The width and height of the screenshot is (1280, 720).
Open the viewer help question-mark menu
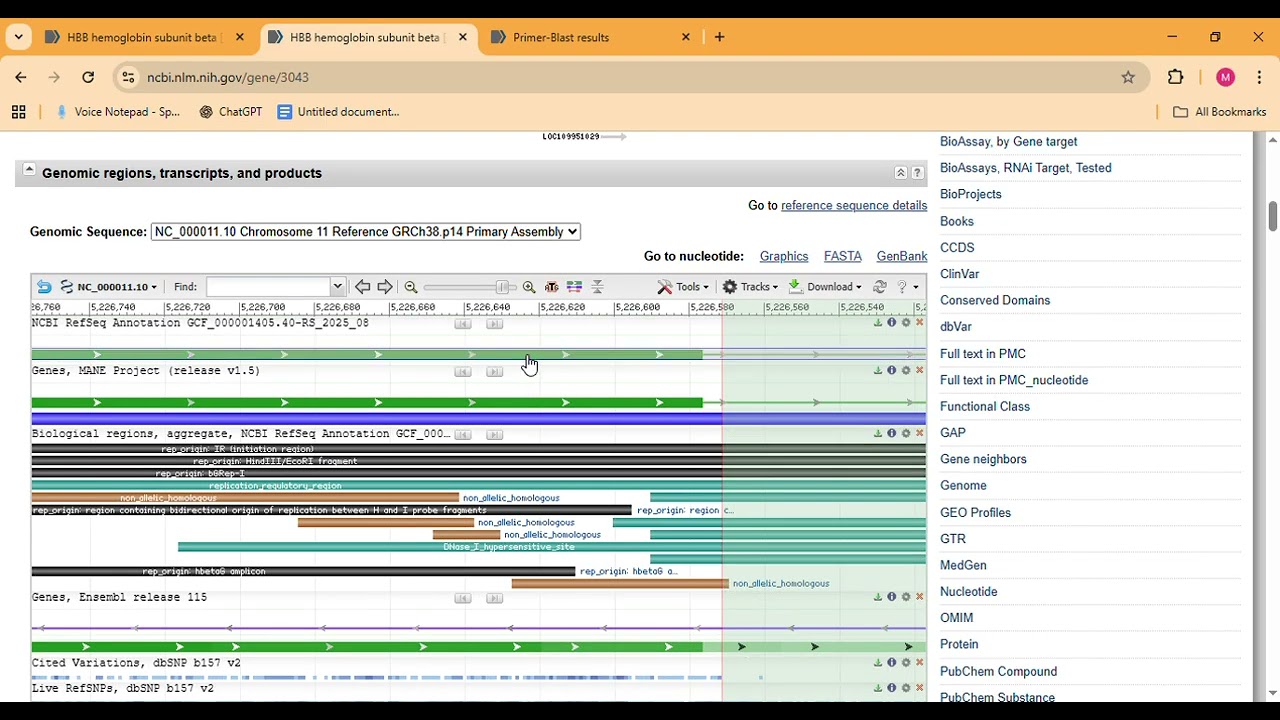(x=907, y=287)
